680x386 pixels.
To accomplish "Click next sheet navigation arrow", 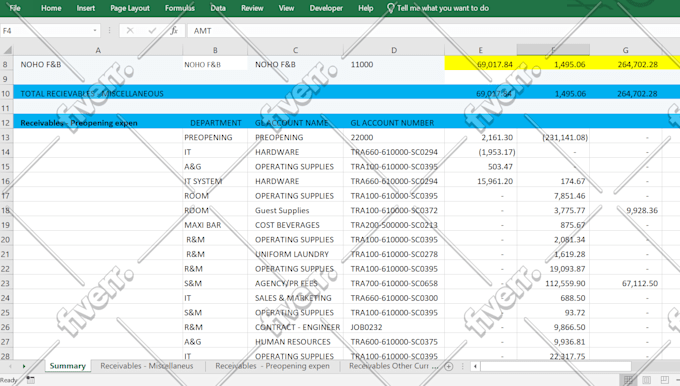I will click(x=24, y=366).
